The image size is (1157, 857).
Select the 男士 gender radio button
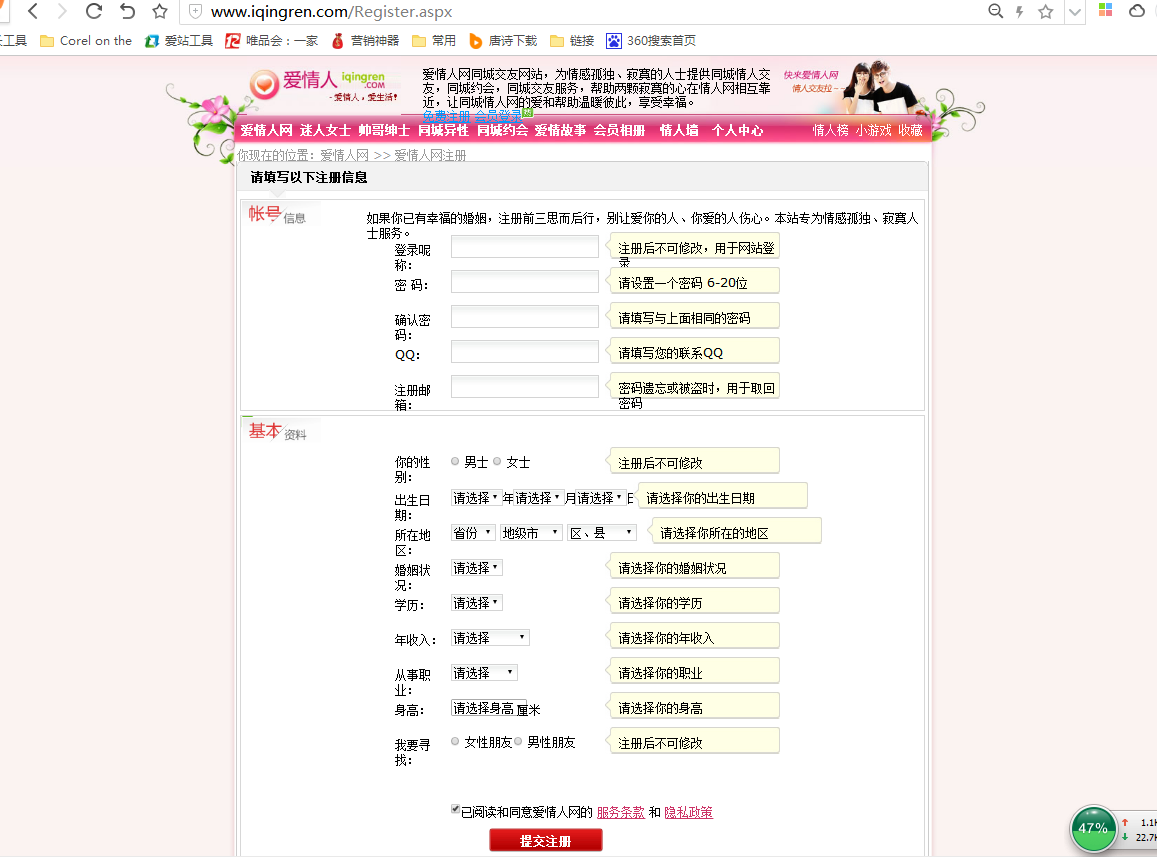pos(455,461)
